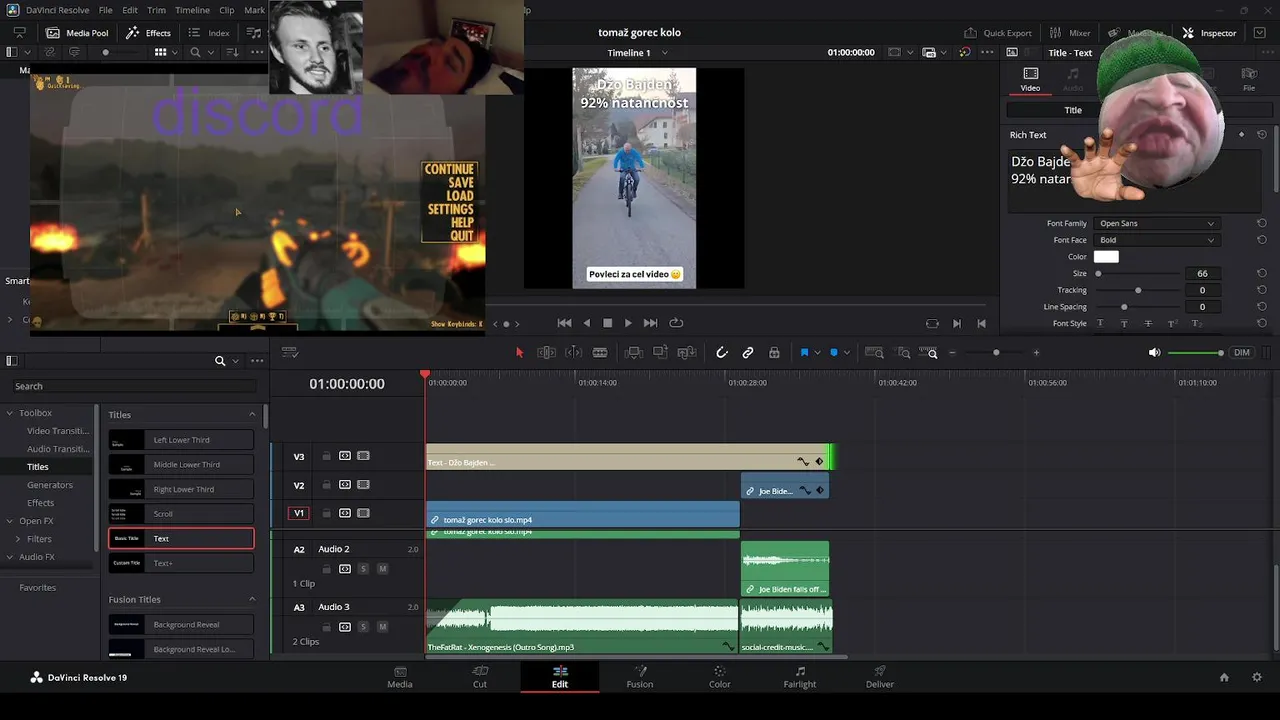The width and height of the screenshot is (1280, 720).
Task: Toggle linked selection chain icon
Action: [x=748, y=353]
